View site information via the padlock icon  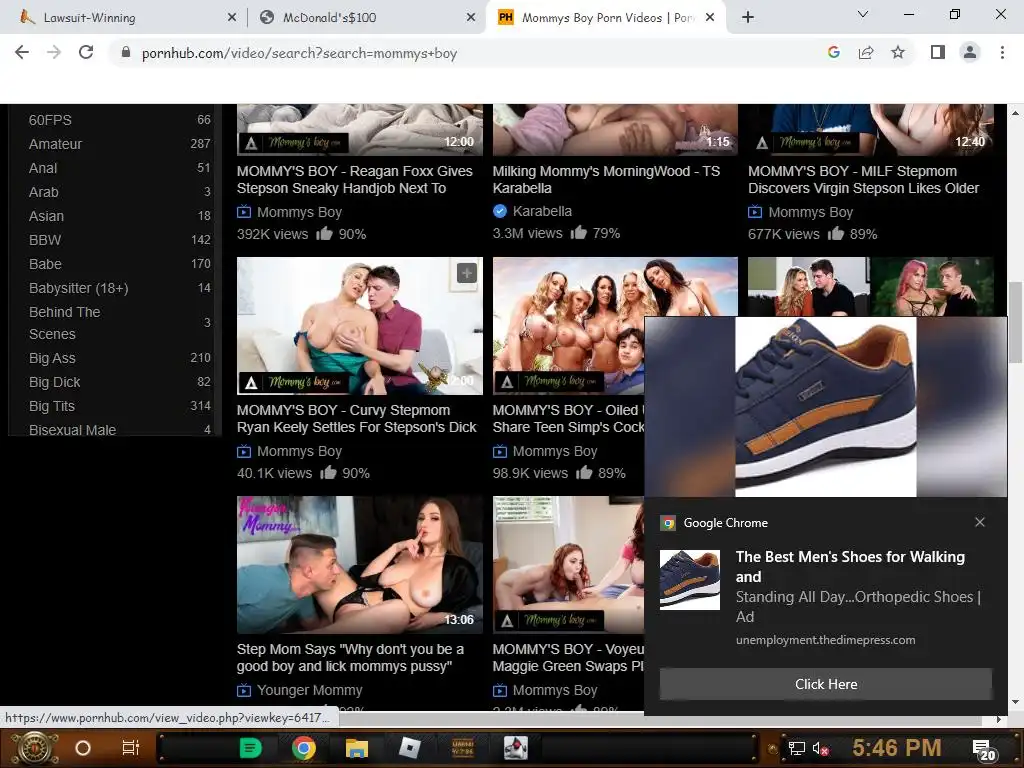(125, 53)
